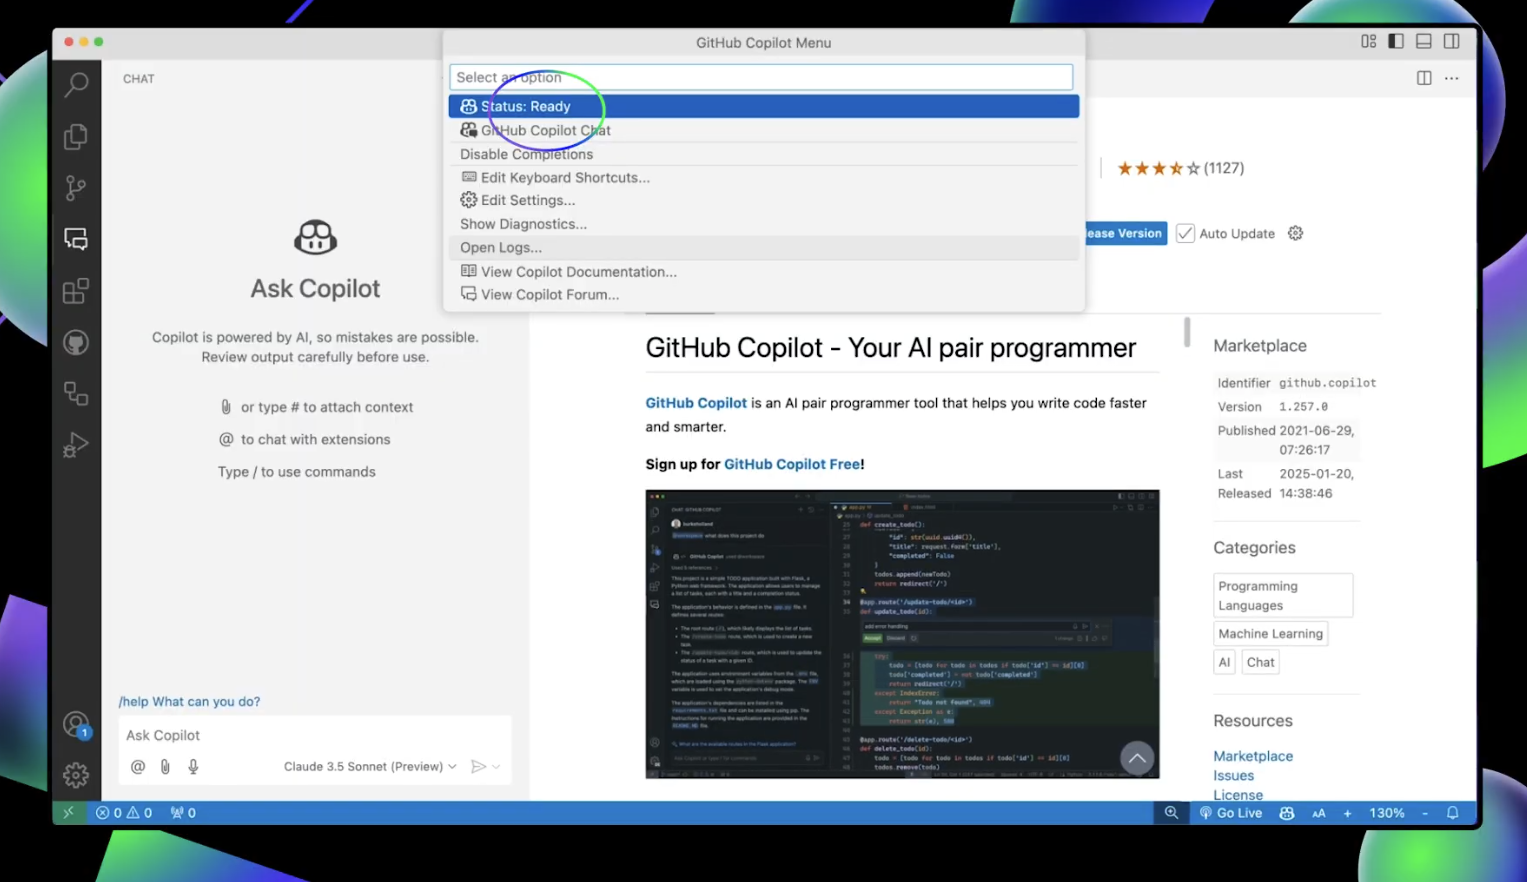
Task: Attach context with the paperclip icon
Action: coord(164,766)
